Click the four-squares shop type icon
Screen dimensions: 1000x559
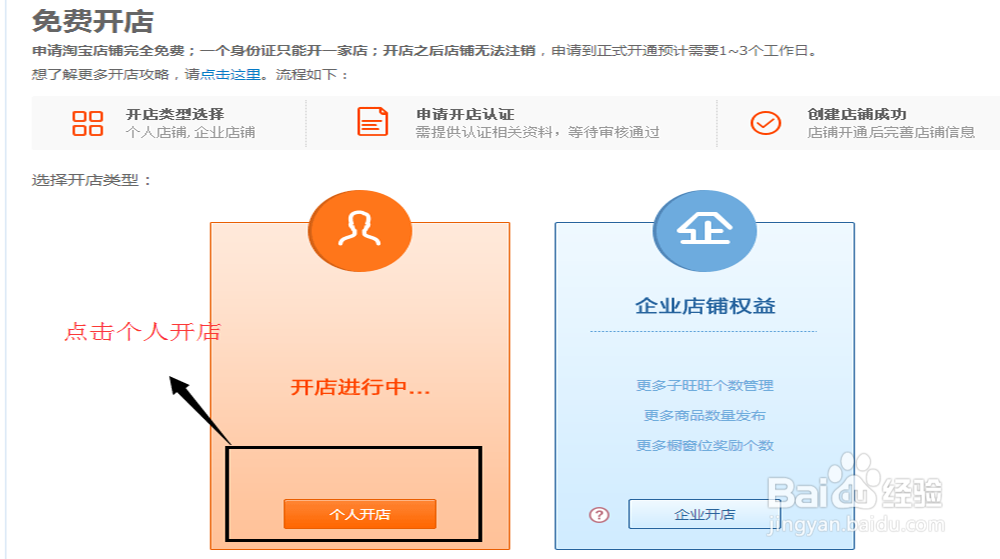[87, 123]
